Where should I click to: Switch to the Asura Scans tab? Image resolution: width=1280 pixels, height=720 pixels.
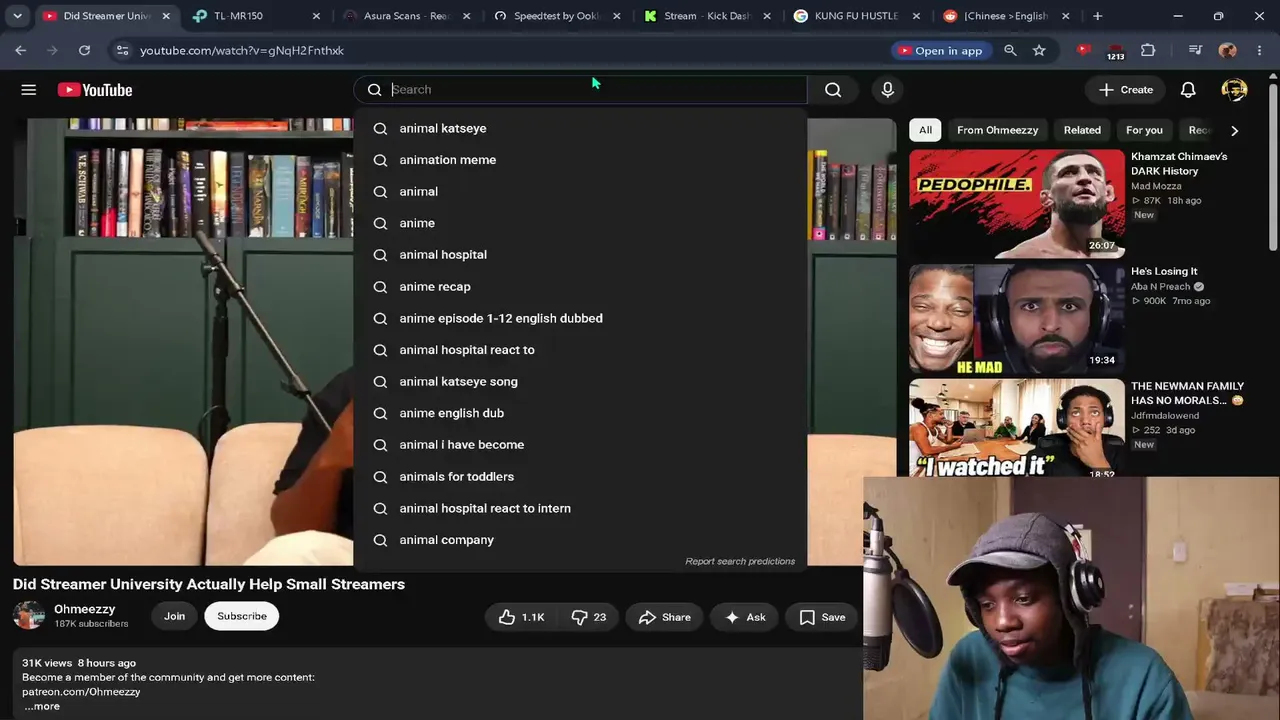point(406,16)
